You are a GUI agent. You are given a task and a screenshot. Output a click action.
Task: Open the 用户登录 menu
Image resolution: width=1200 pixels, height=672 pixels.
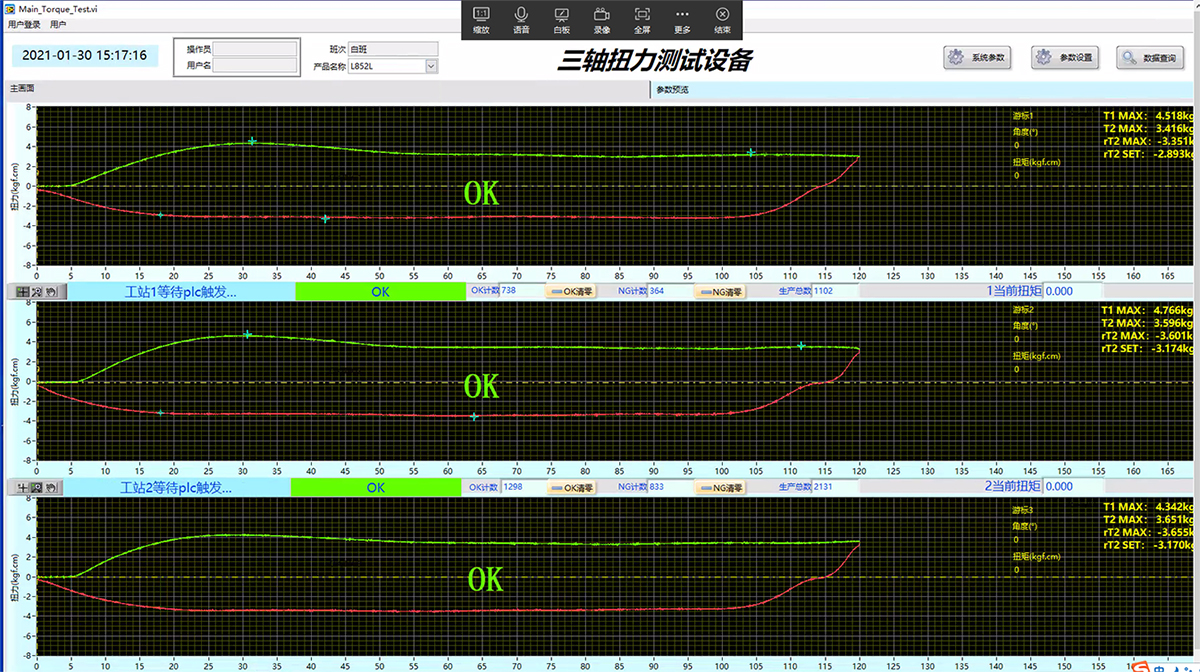click(x=24, y=23)
